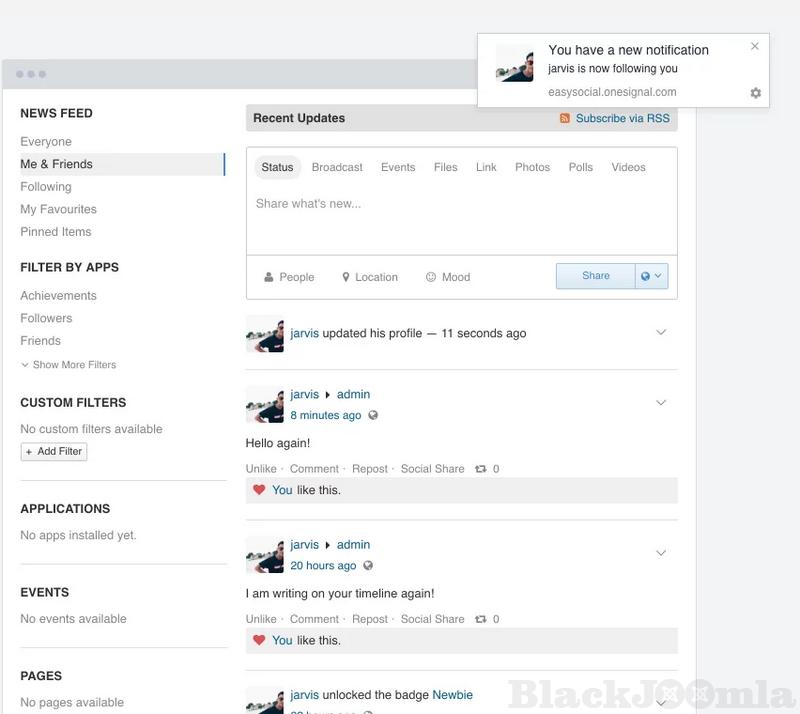
Task: Click the Add Filter button
Action: [x=54, y=452]
